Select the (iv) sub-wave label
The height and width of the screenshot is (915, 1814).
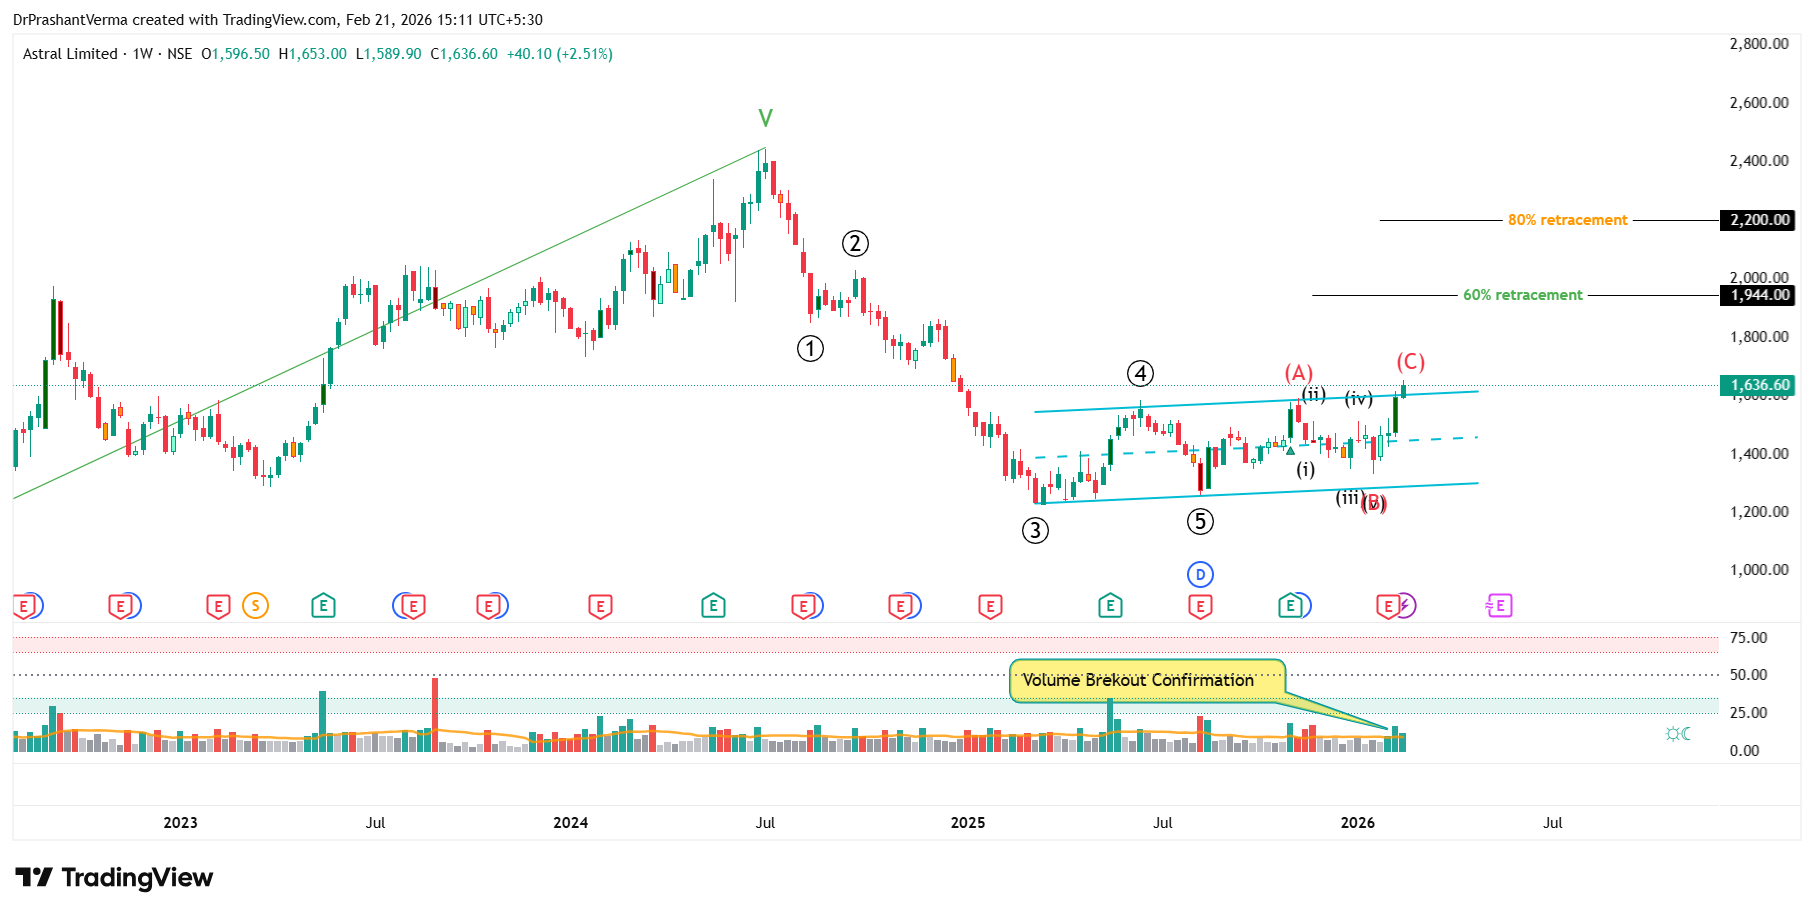(1358, 398)
